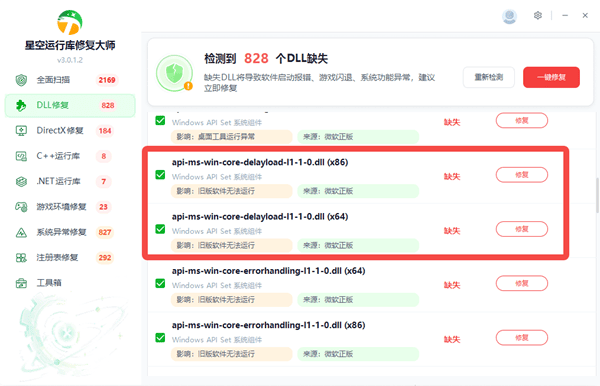Open the C++运行库 tab

tap(70, 156)
